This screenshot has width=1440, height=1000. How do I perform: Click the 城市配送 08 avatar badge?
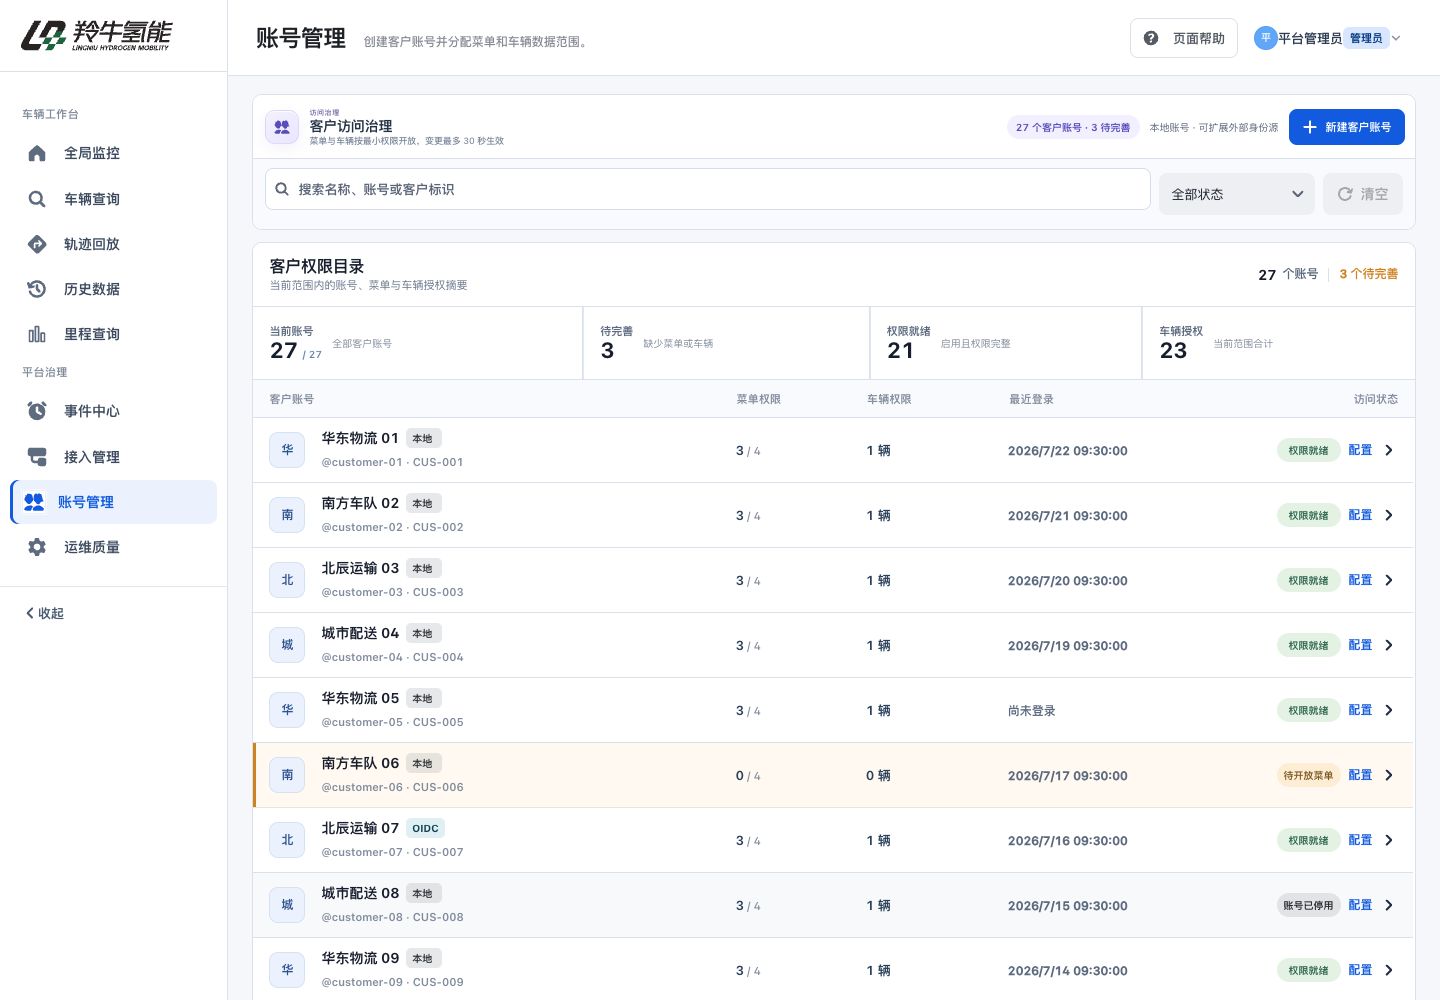(x=287, y=905)
